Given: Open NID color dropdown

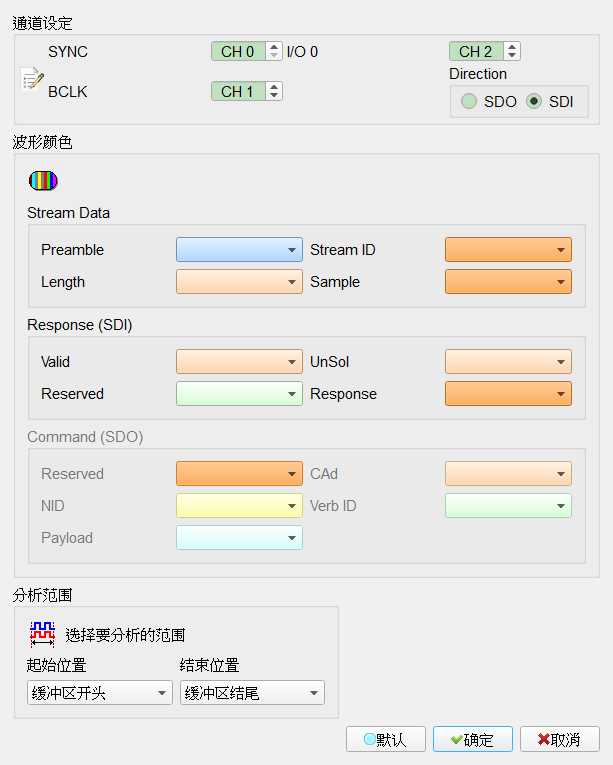Looking at the screenshot, I should click(x=239, y=506).
